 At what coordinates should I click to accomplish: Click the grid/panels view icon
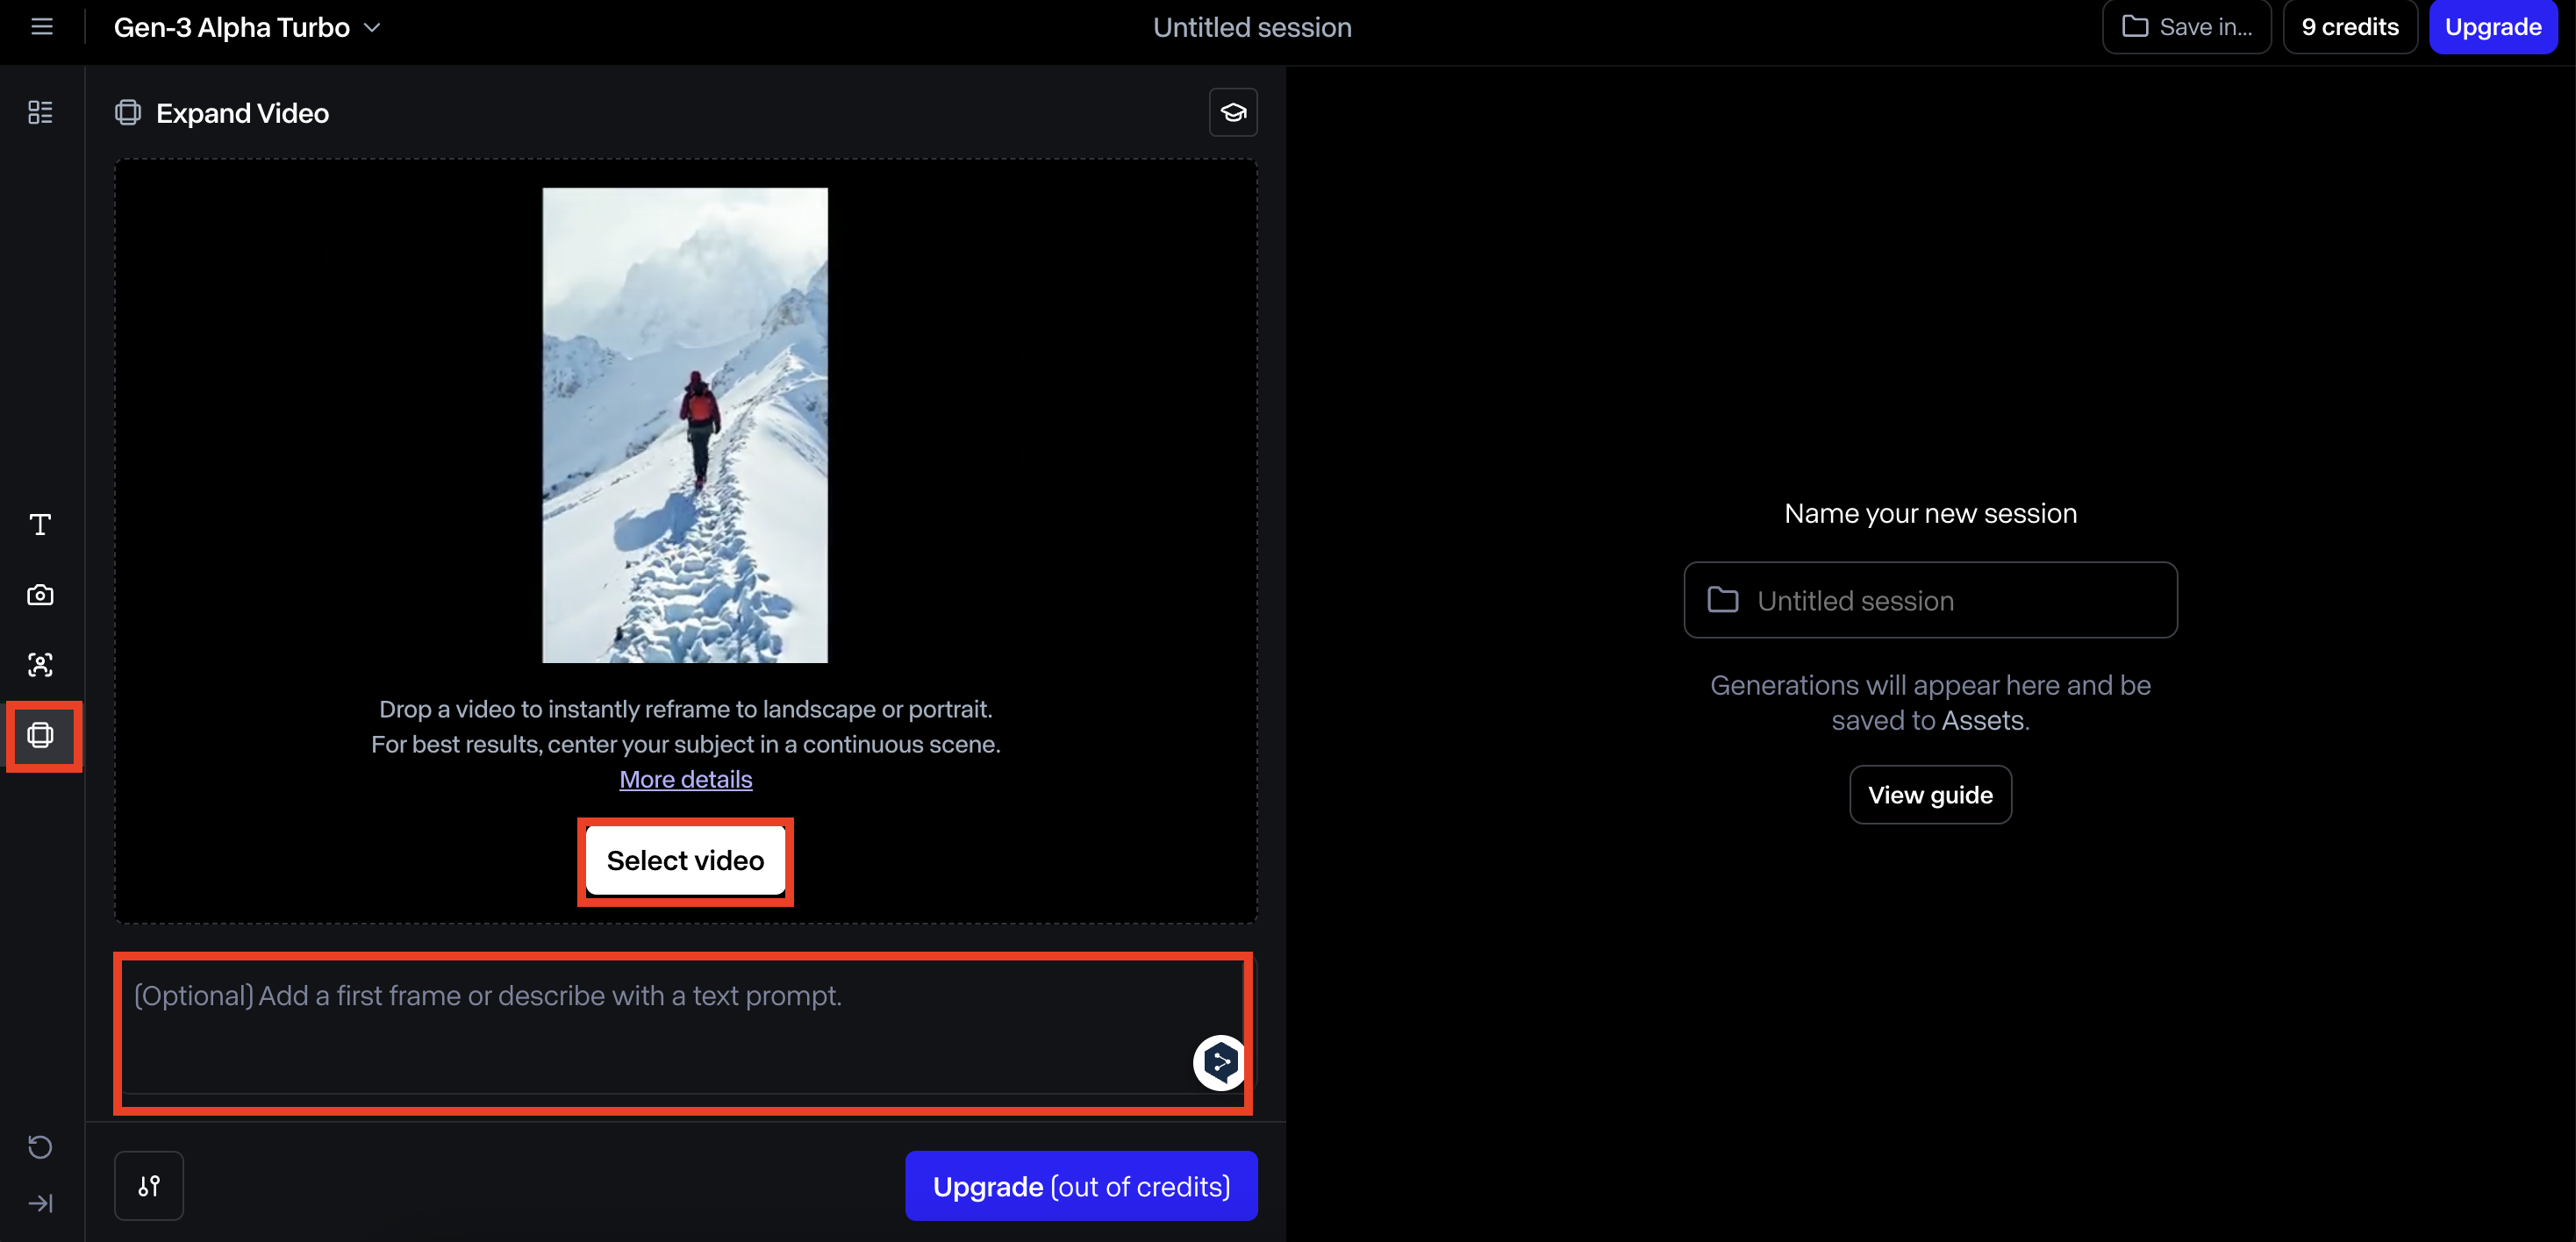[41, 111]
